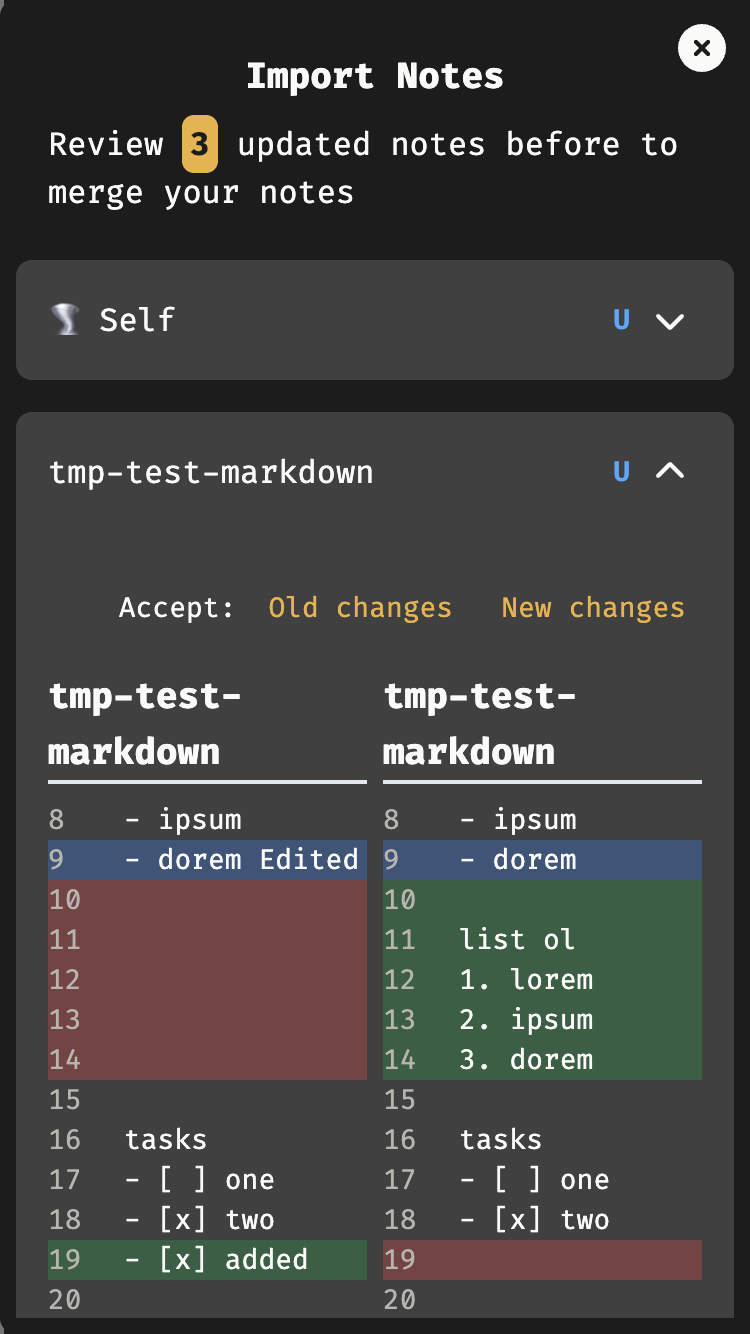Click the chevron beside the U for Self
750x1334 pixels.
click(670, 320)
